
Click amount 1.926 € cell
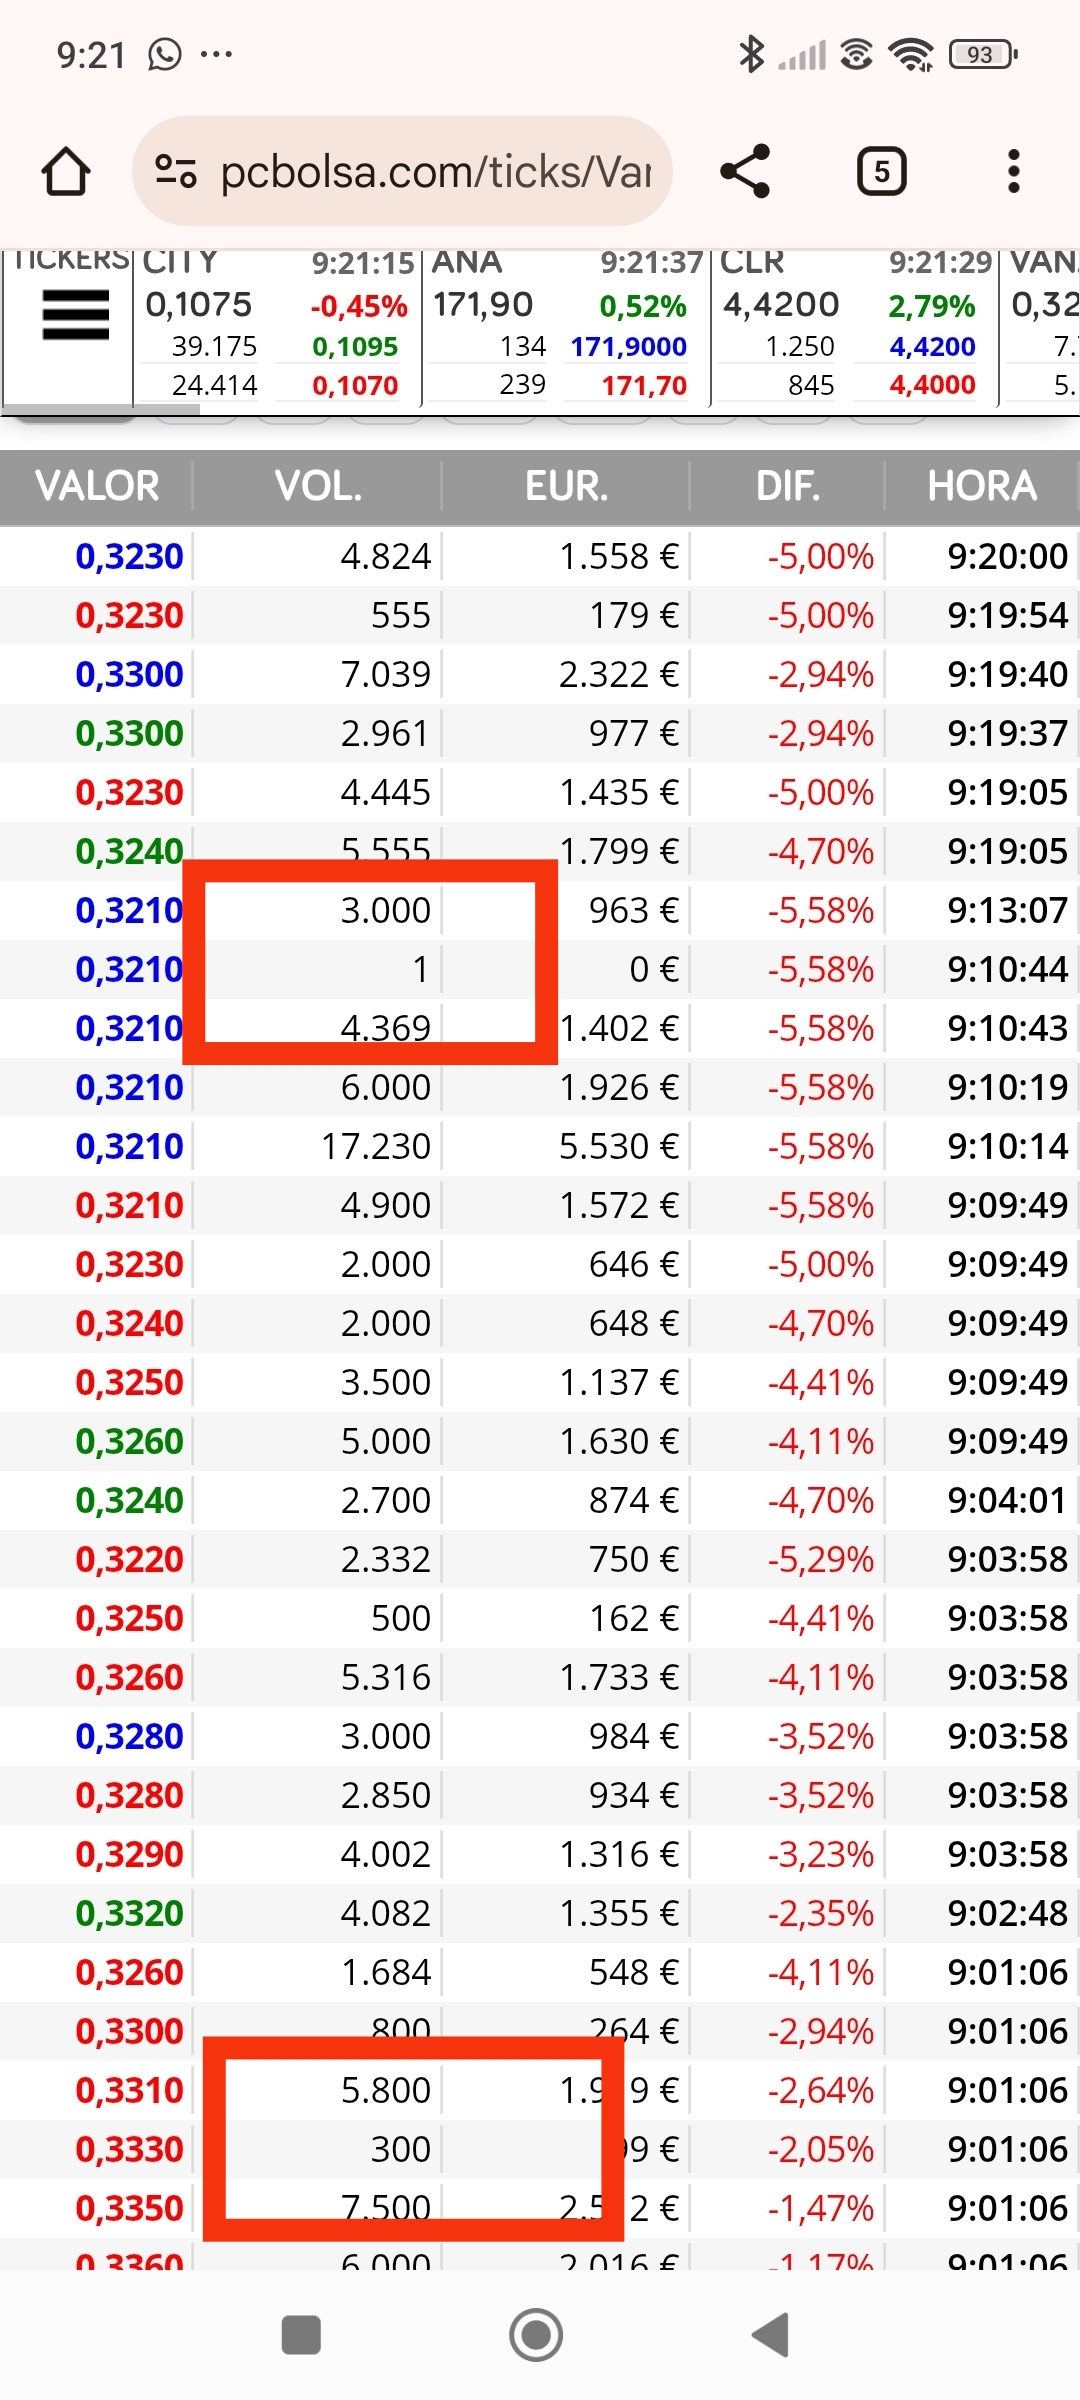[619, 1087]
